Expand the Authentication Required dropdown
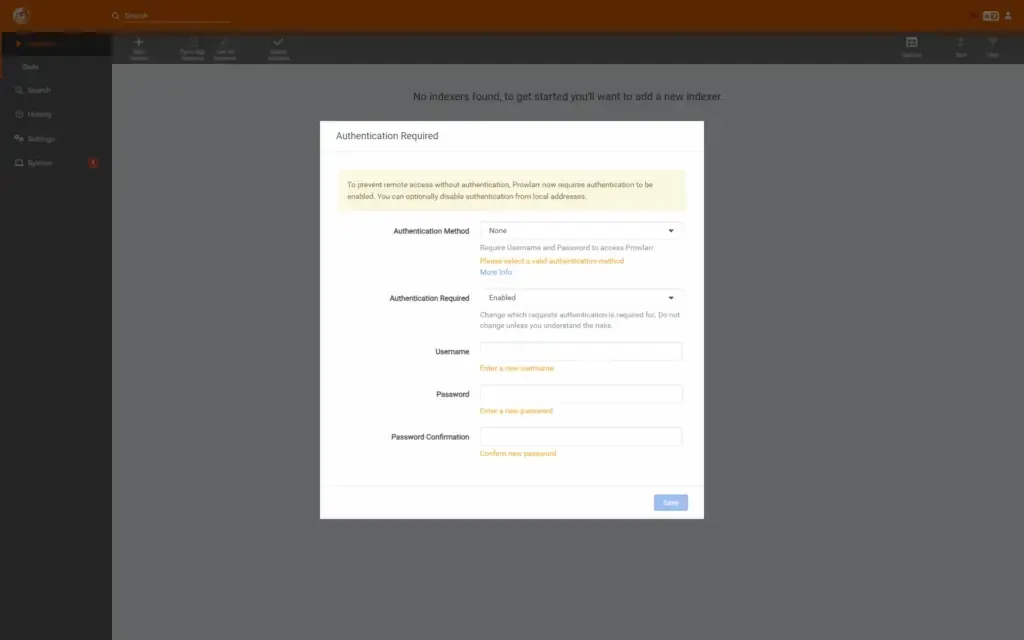This screenshot has height=640, width=1024. click(x=581, y=298)
